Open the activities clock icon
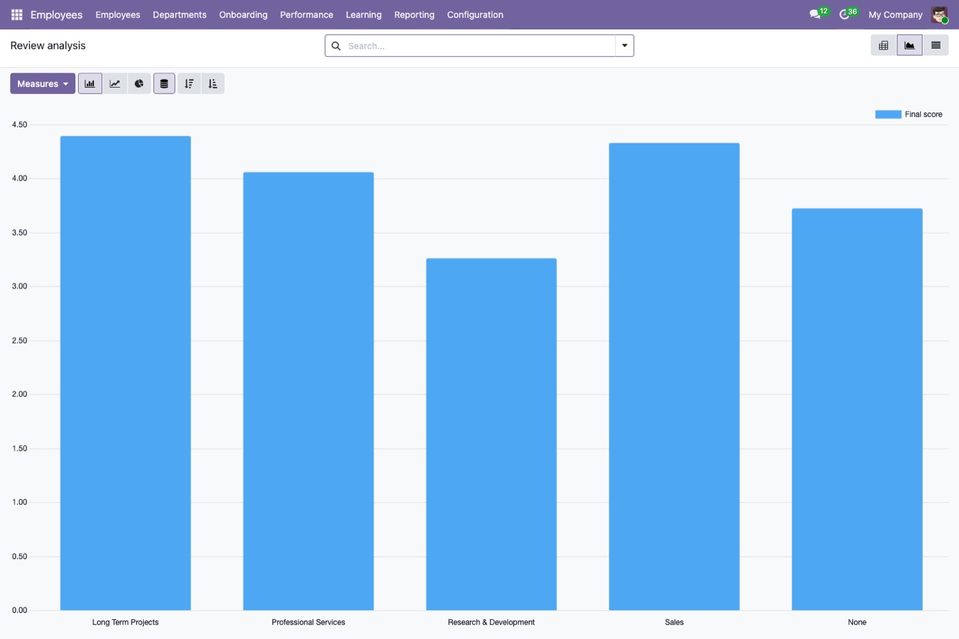Viewport: 959px width, 639px height. (847, 14)
